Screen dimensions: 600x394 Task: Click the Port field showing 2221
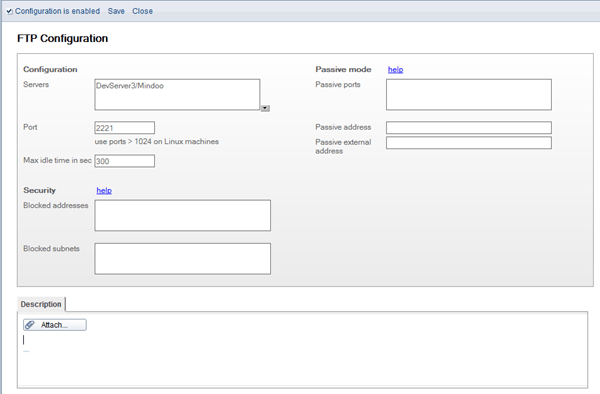pos(125,128)
